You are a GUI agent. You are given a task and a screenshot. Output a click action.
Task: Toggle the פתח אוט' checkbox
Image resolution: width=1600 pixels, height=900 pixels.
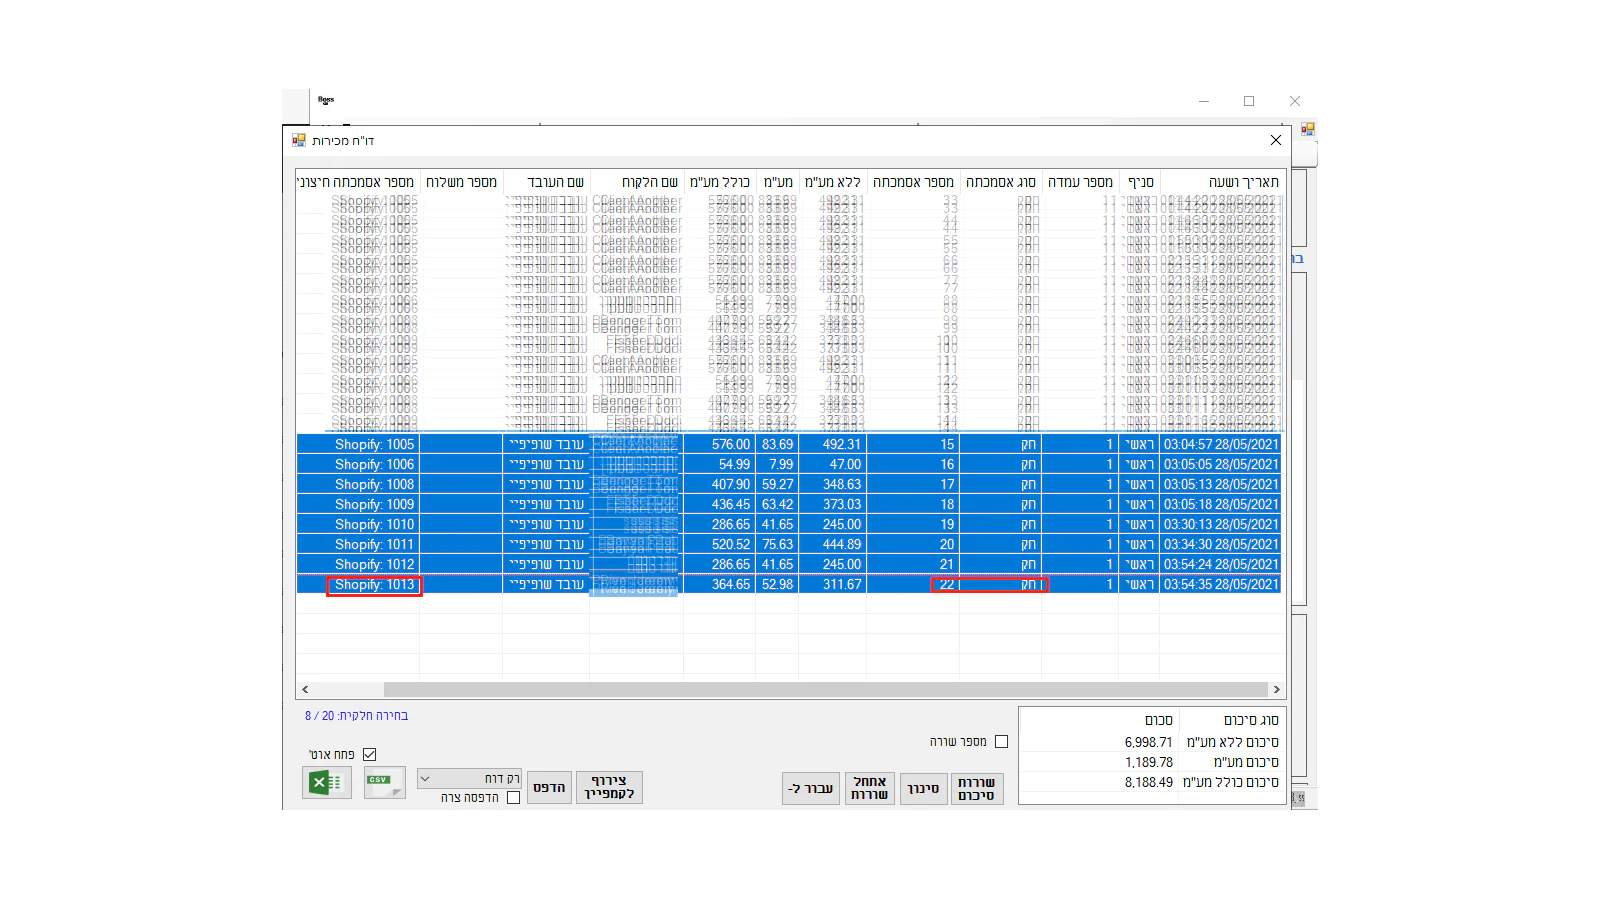tap(370, 754)
